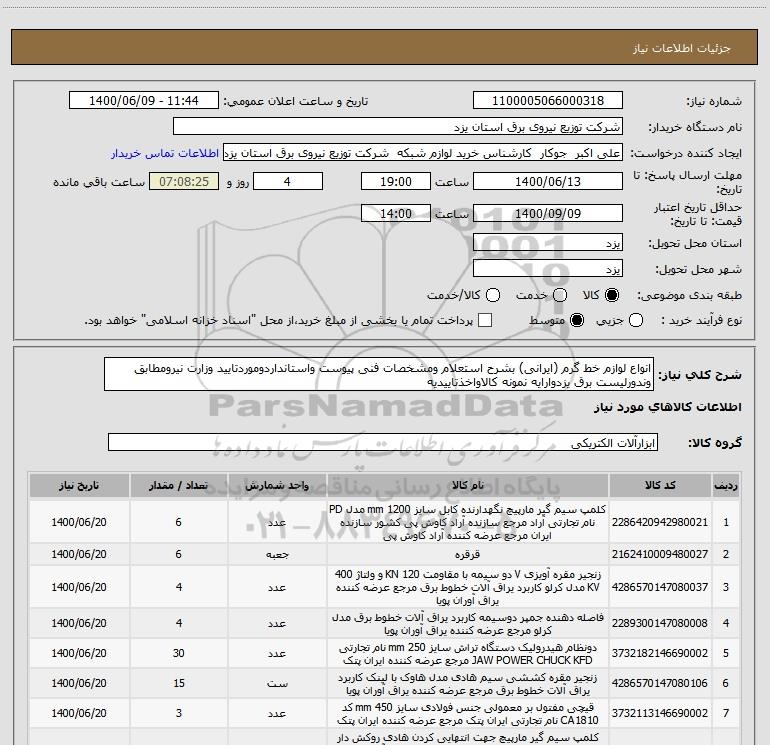770x745 pixels.
Task: Click the گروه کالا field ابزارآلات الکتریکی
Action: tap(383, 442)
